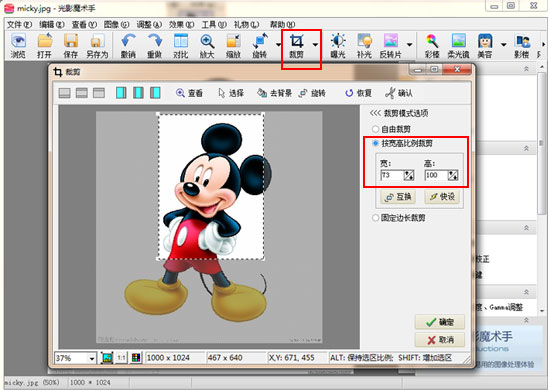Click the main toolbar 旋转 rotate icon
The height and width of the screenshot is (390, 548).
[260, 46]
